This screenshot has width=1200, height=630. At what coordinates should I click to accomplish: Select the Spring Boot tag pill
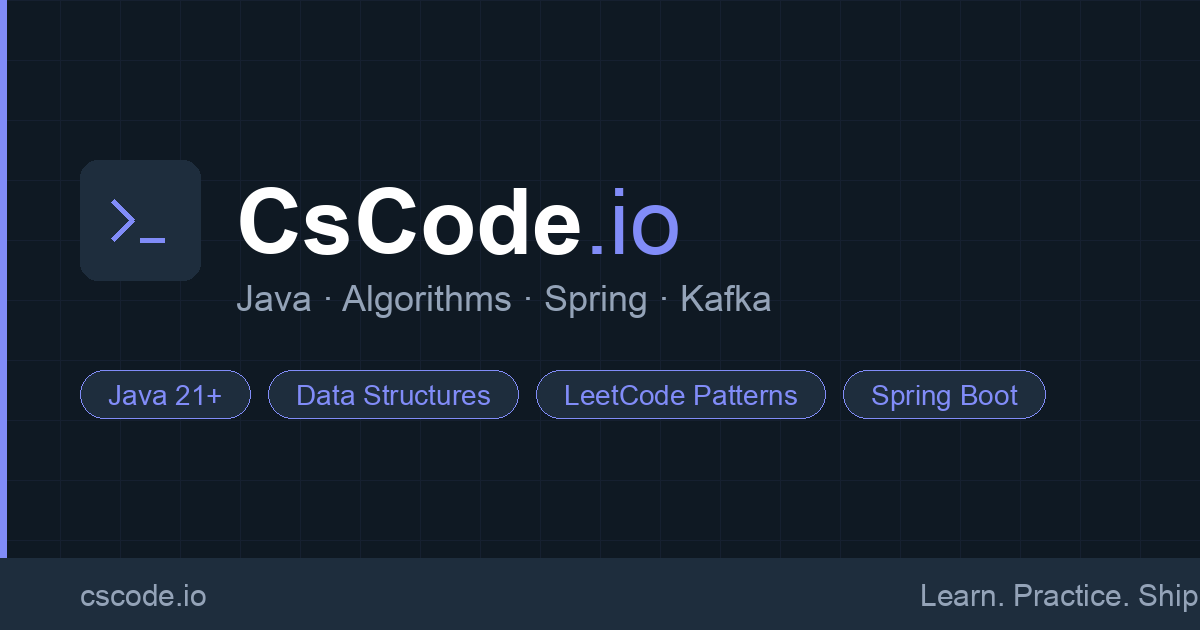coord(944,395)
